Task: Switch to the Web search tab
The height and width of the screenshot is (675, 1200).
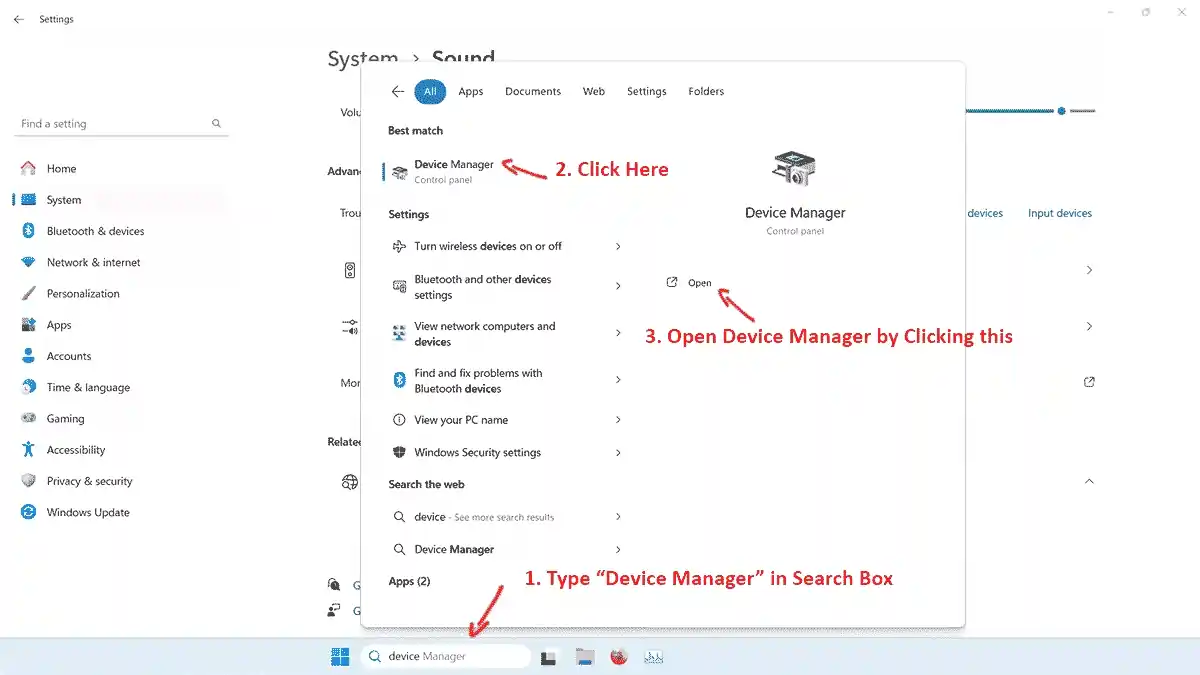Action: click(x=594, y=91)
